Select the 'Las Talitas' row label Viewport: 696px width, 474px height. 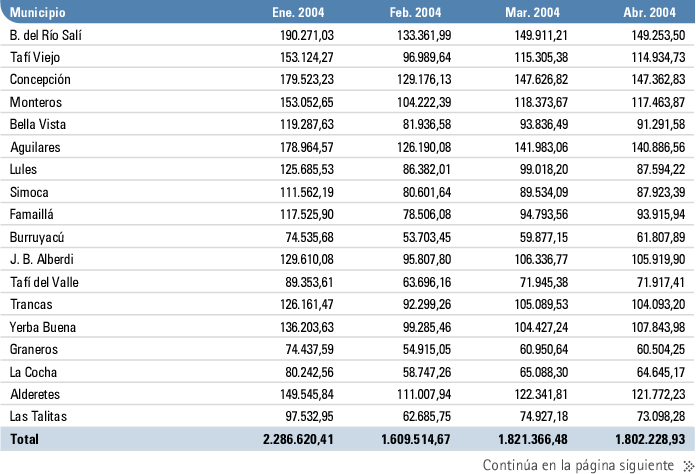[x=38, y=416]
